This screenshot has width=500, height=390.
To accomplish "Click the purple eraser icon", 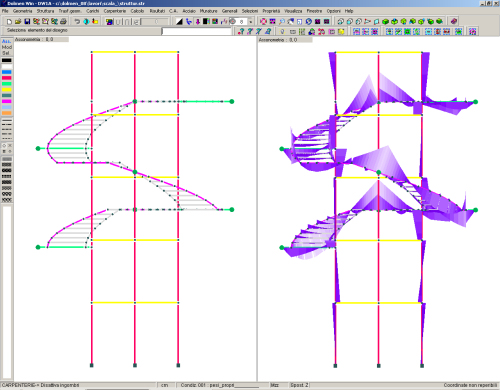I will pos(454,21).
